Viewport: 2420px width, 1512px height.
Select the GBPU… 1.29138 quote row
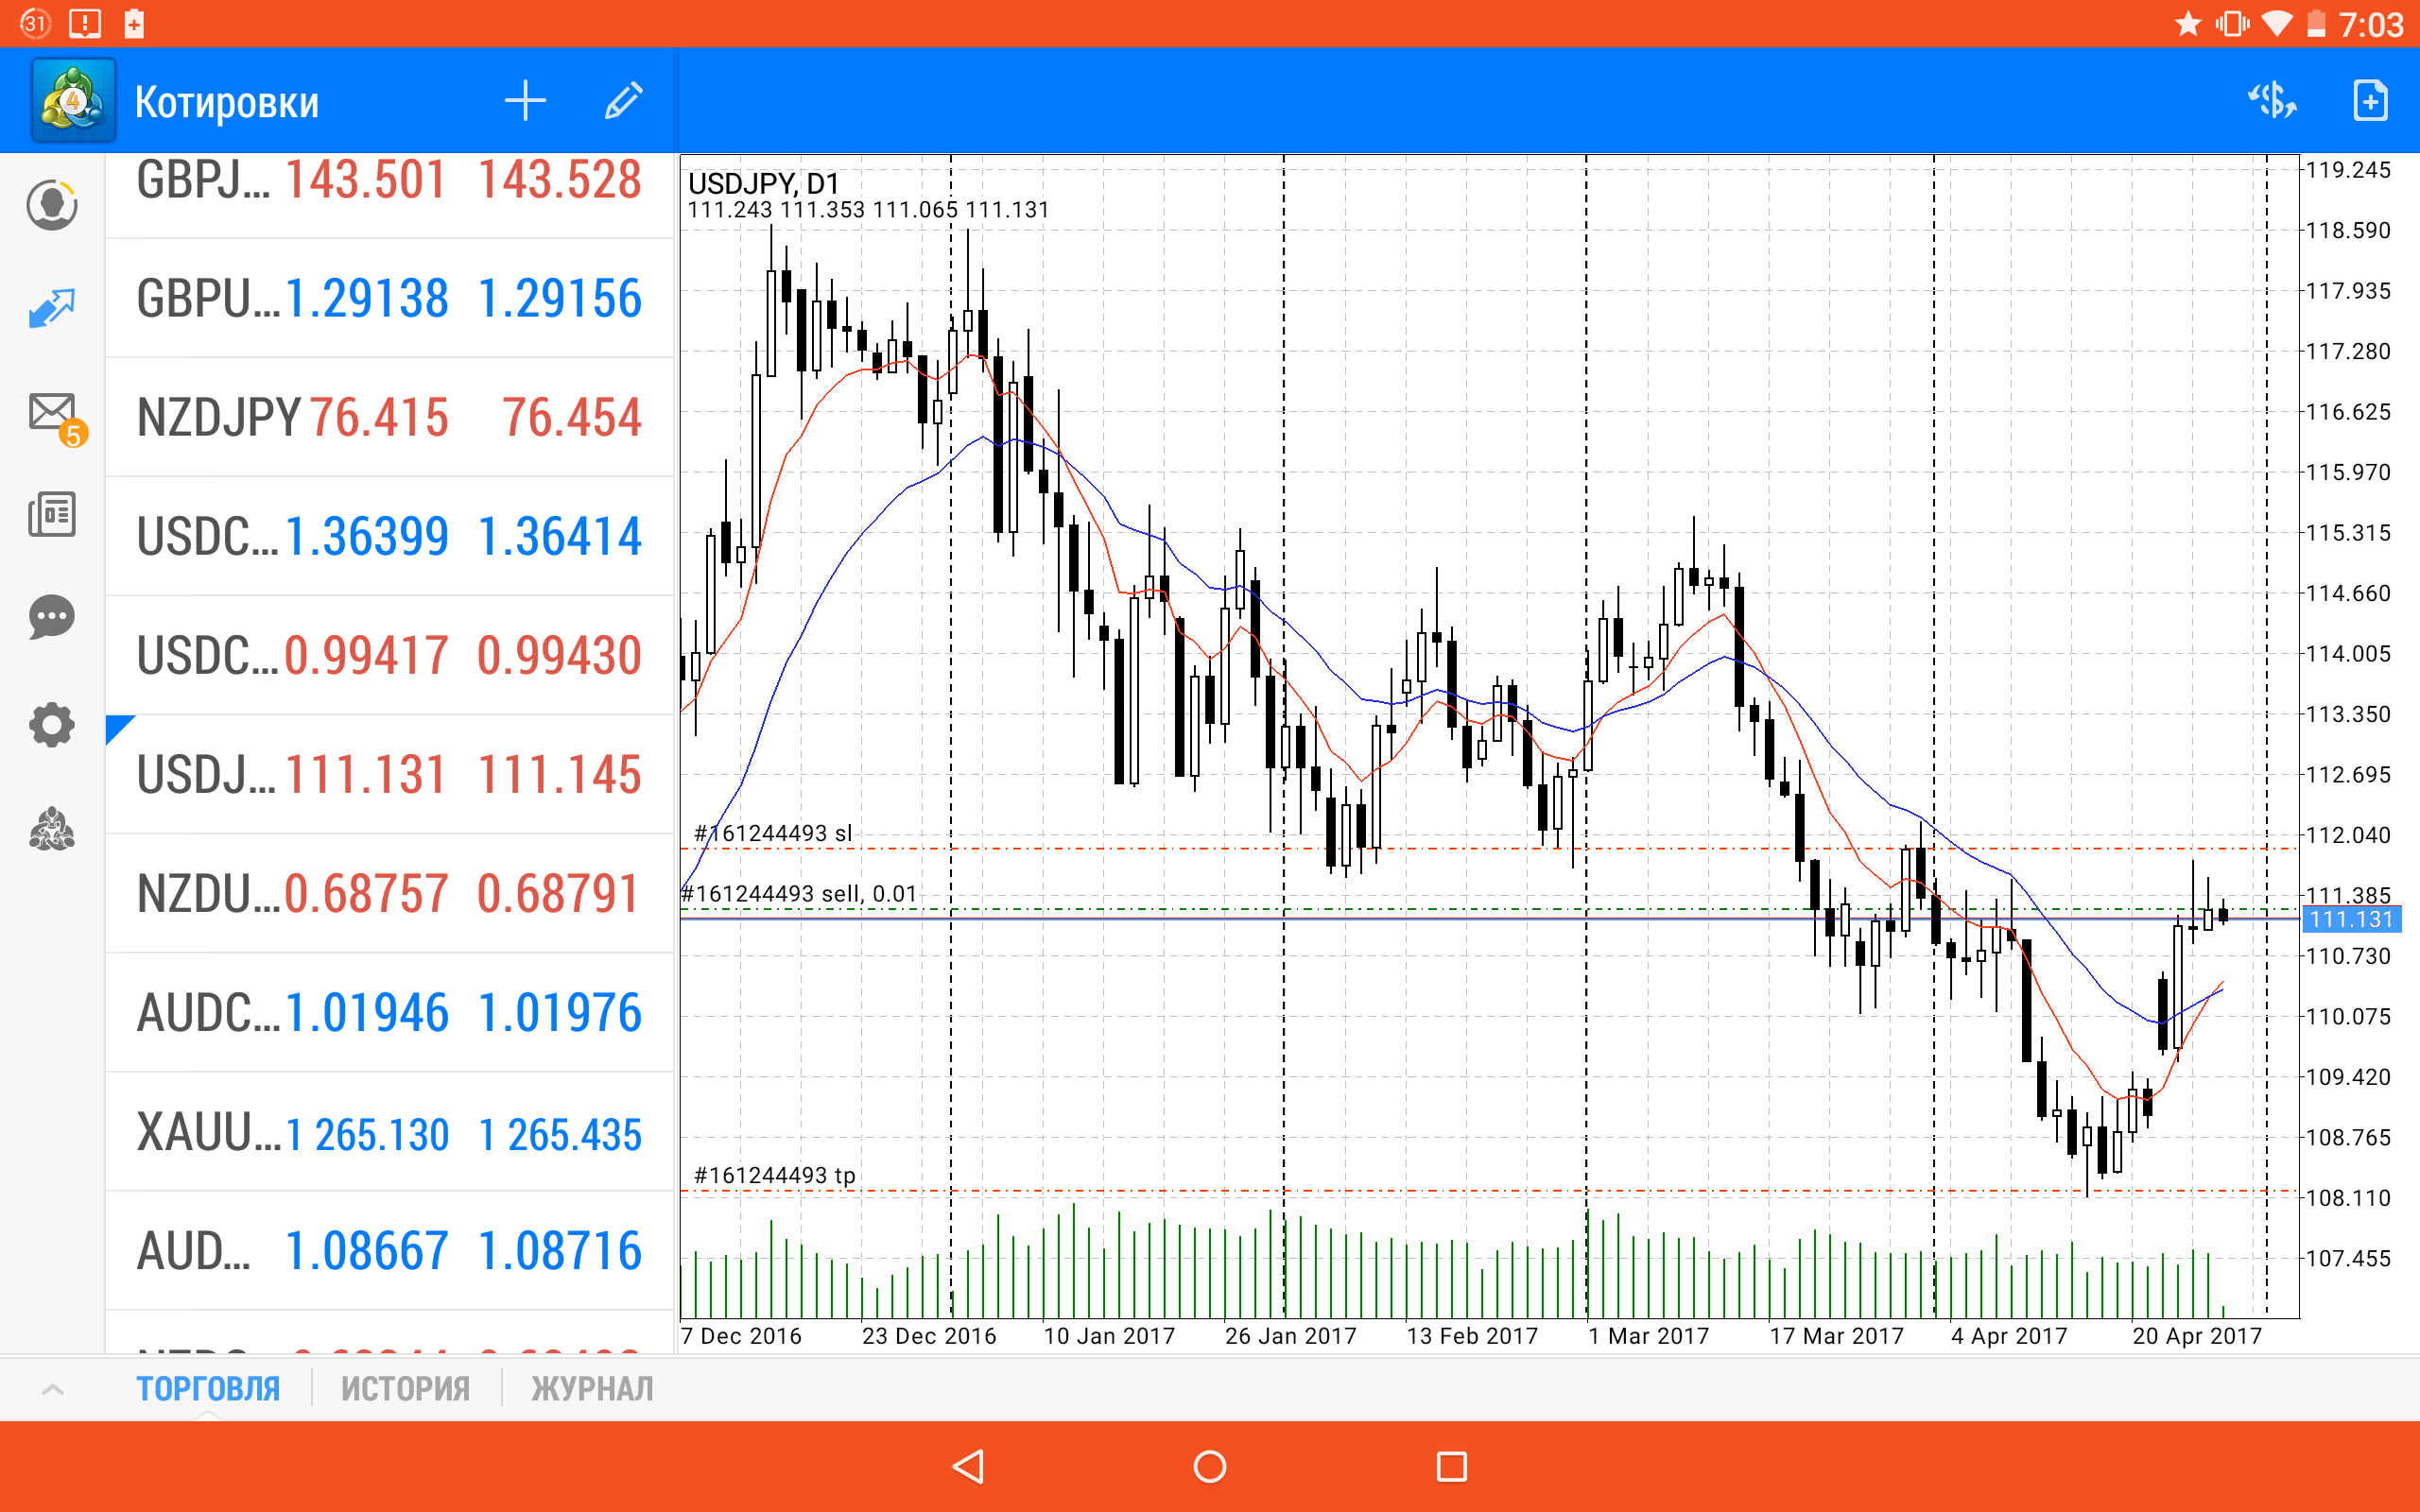[x=390, y=298]
